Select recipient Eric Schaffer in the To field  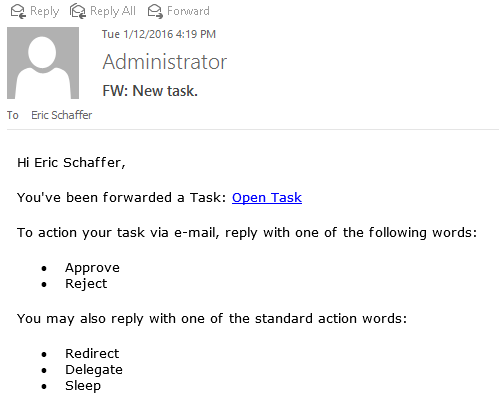click(62, 115)
